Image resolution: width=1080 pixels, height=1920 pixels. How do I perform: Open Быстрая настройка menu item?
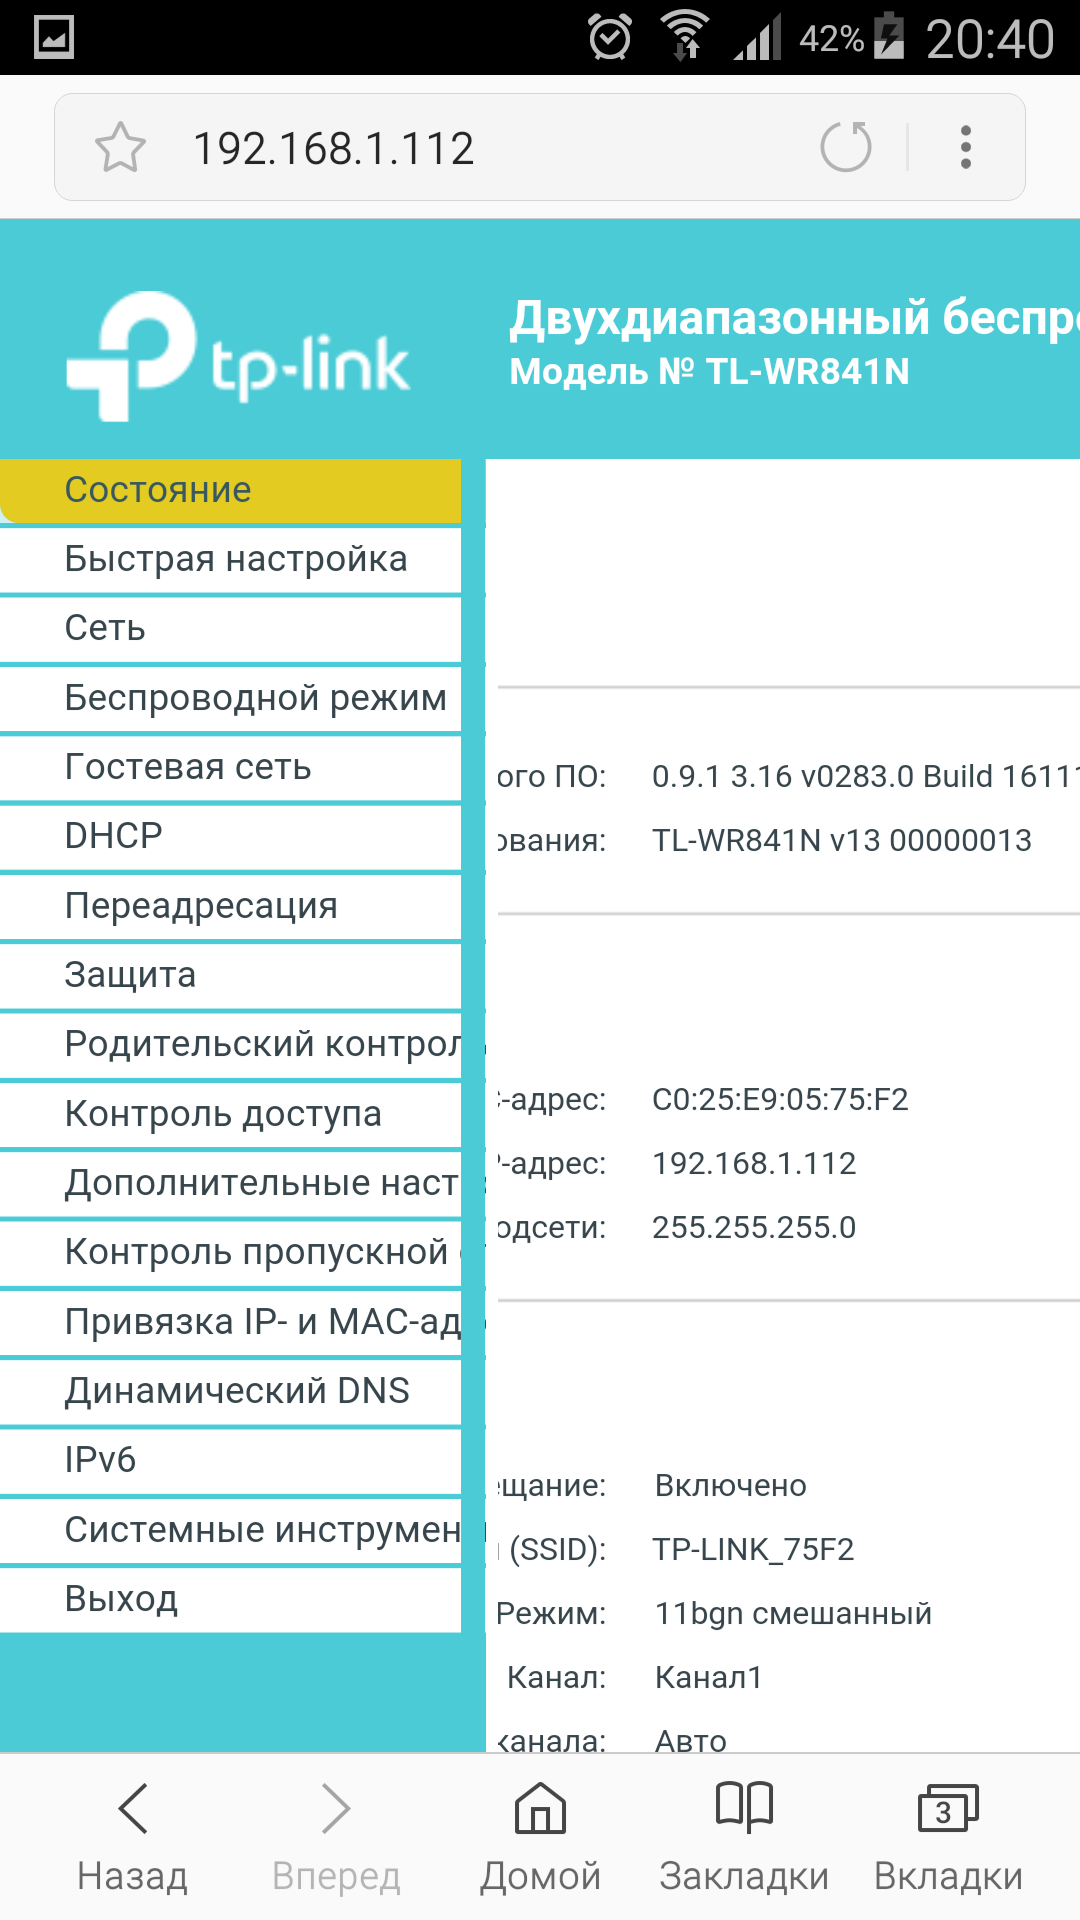click(230, 559)
